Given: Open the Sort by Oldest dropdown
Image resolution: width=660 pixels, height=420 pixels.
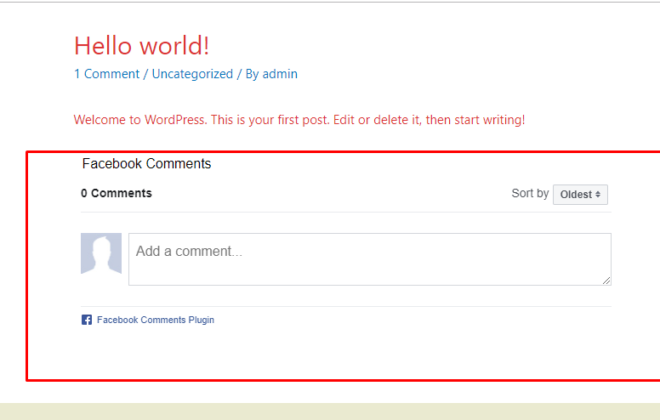Looking at the screenshot, I should tap(580, 194).
